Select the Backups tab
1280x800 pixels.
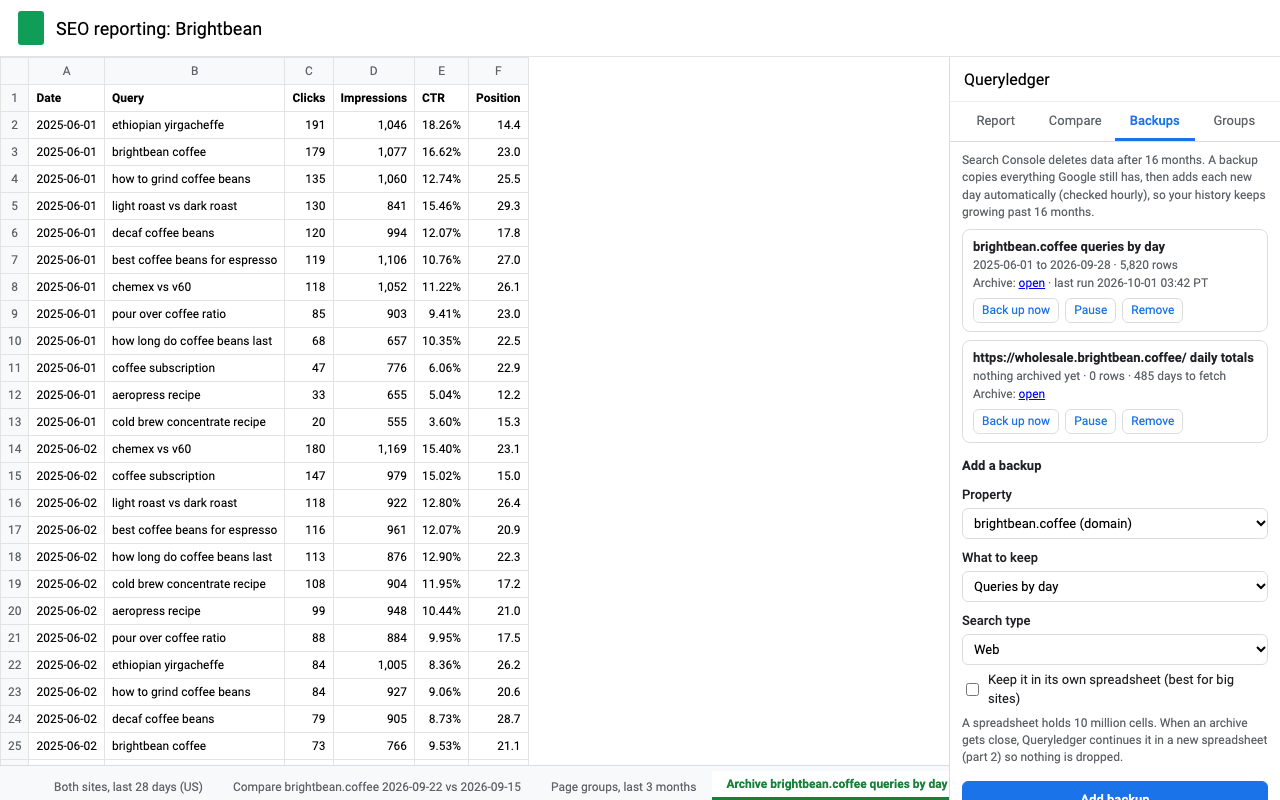pyautogui.click(x=1154, y=121)
